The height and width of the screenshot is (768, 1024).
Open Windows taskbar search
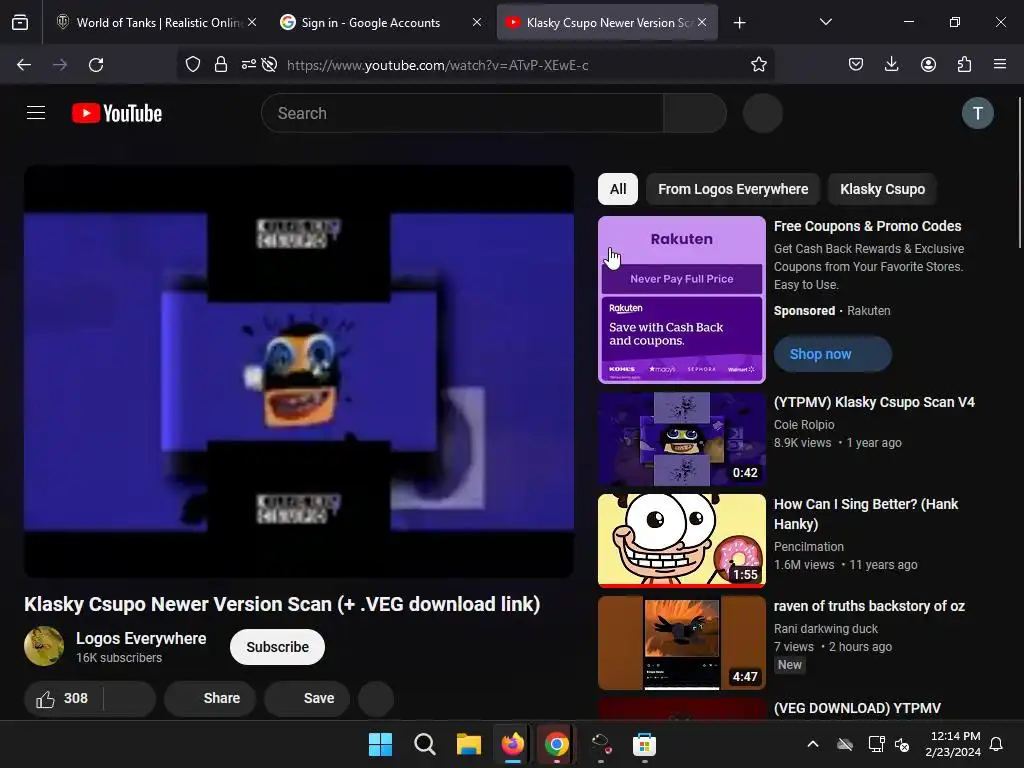pos(424,744)
